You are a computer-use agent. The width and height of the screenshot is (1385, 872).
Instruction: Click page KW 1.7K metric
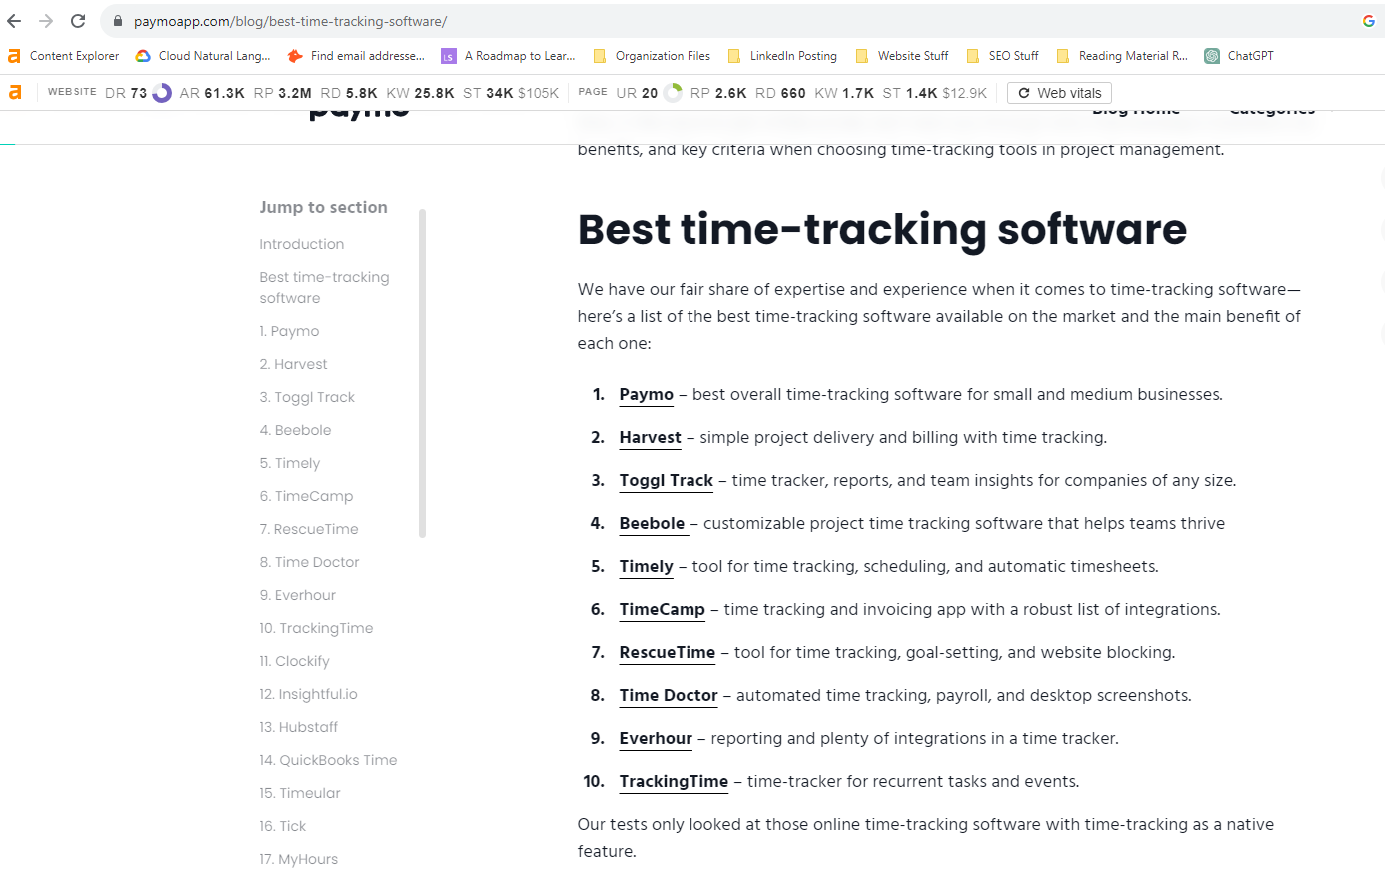pyautogui.click(x=845, y=93)
